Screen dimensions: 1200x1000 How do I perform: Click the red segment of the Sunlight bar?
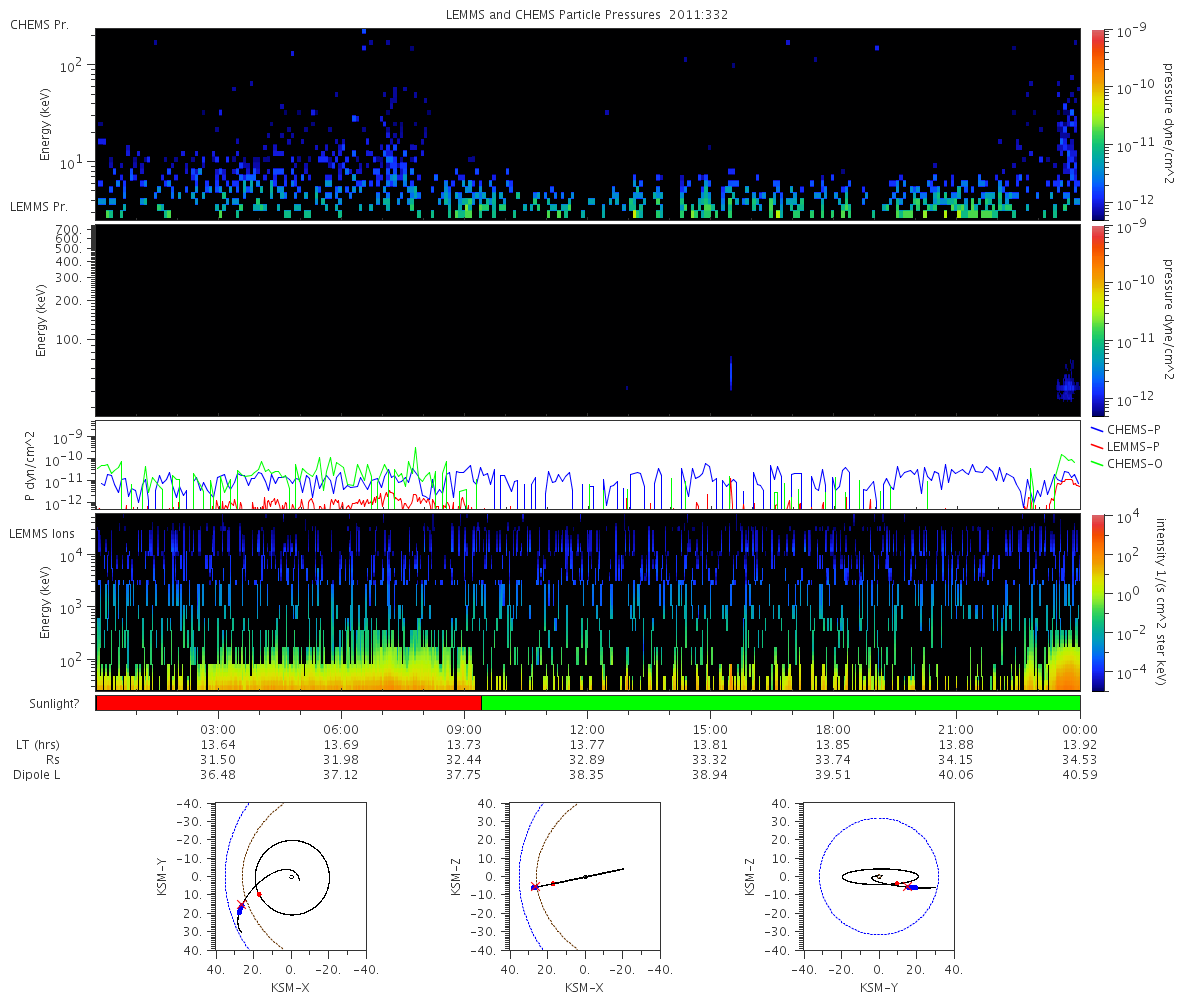coord(289,703)
